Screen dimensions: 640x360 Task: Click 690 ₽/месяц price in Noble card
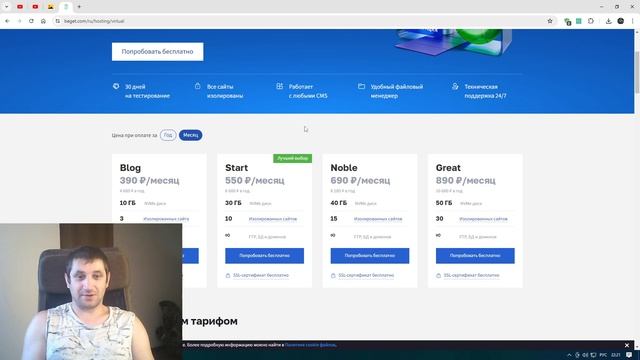click(x=360, y=180)
